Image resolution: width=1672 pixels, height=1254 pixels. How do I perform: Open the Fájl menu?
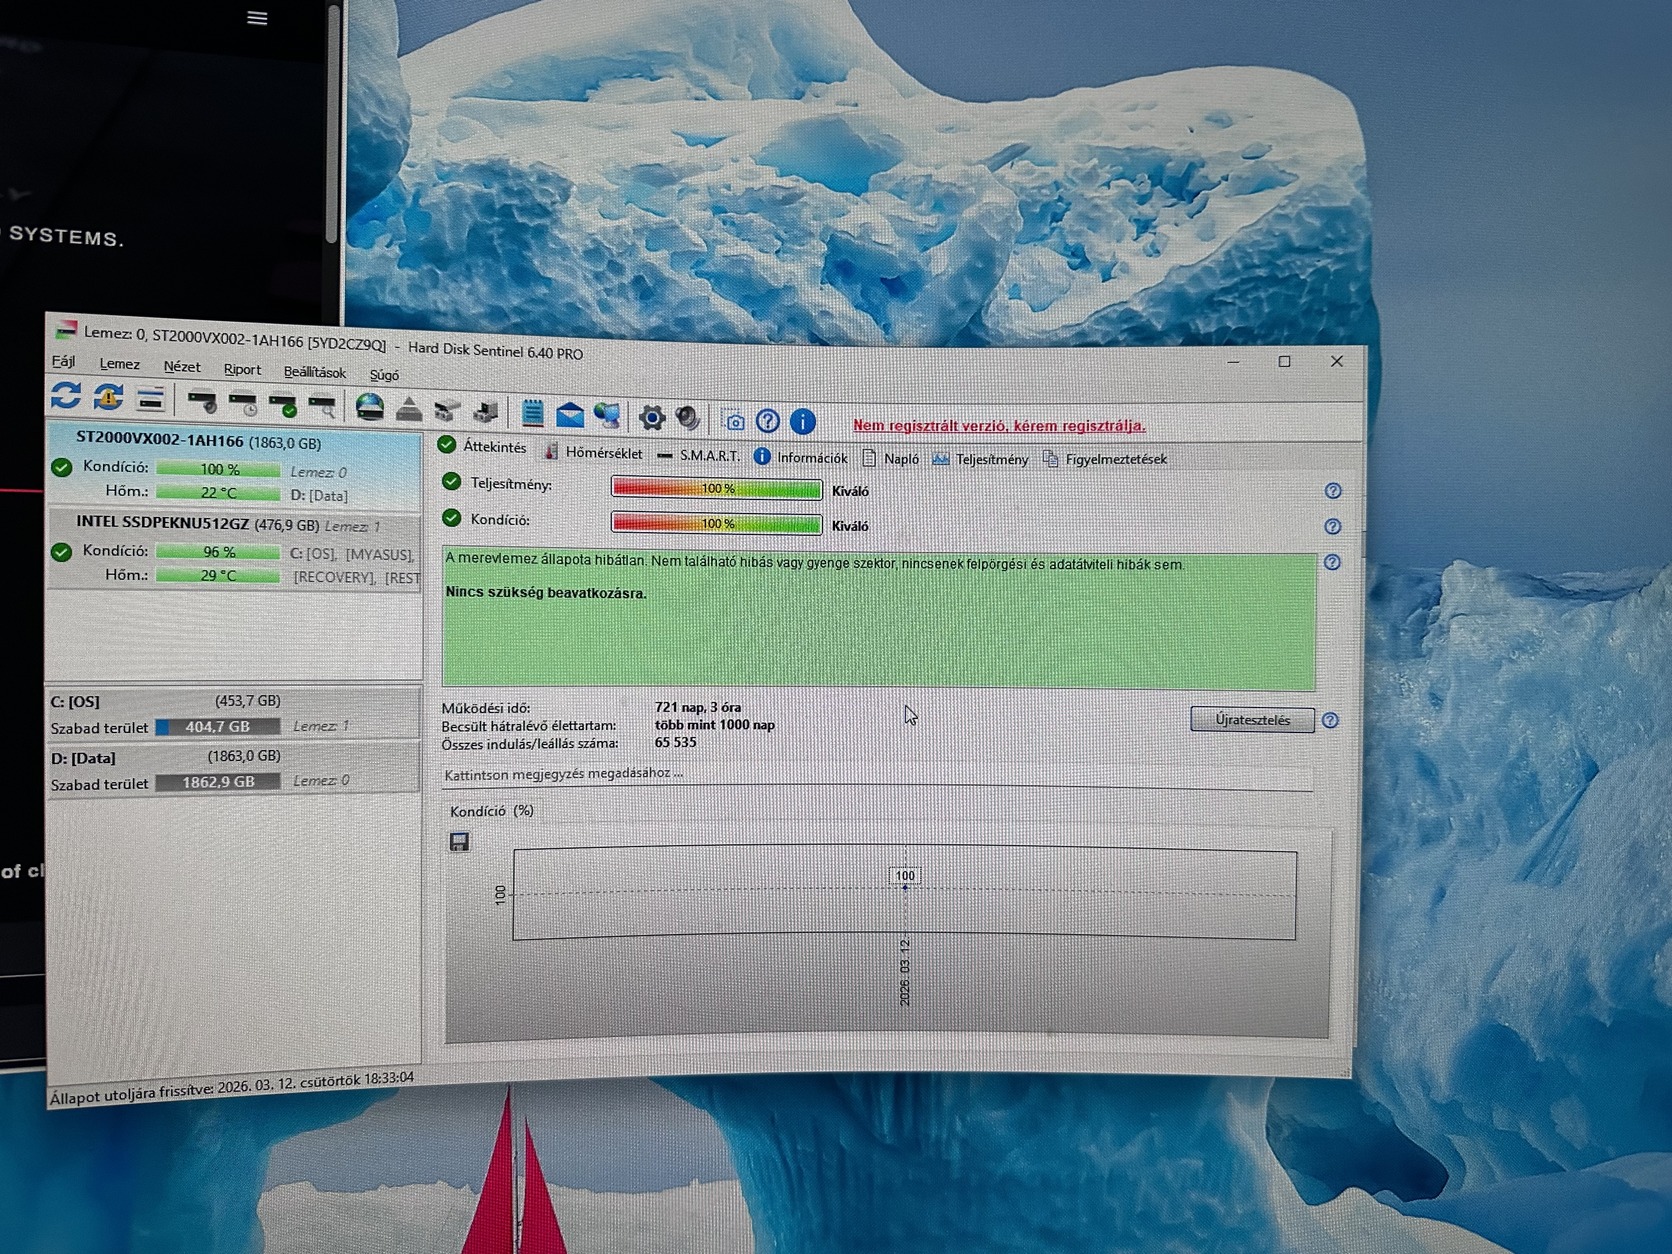point(63,361)
